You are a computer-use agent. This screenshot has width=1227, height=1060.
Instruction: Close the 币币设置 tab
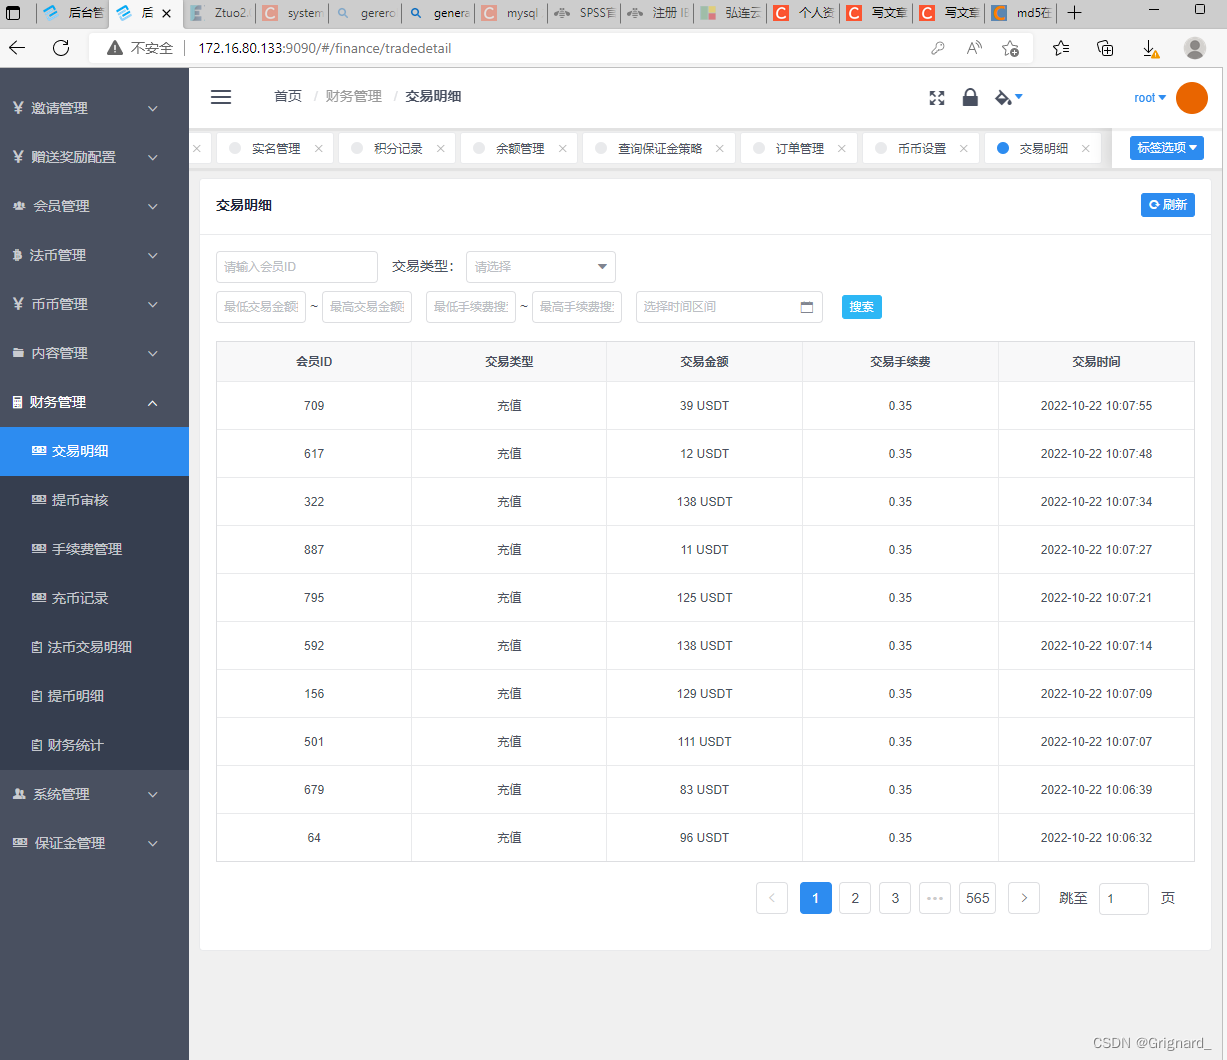[964, 148]
